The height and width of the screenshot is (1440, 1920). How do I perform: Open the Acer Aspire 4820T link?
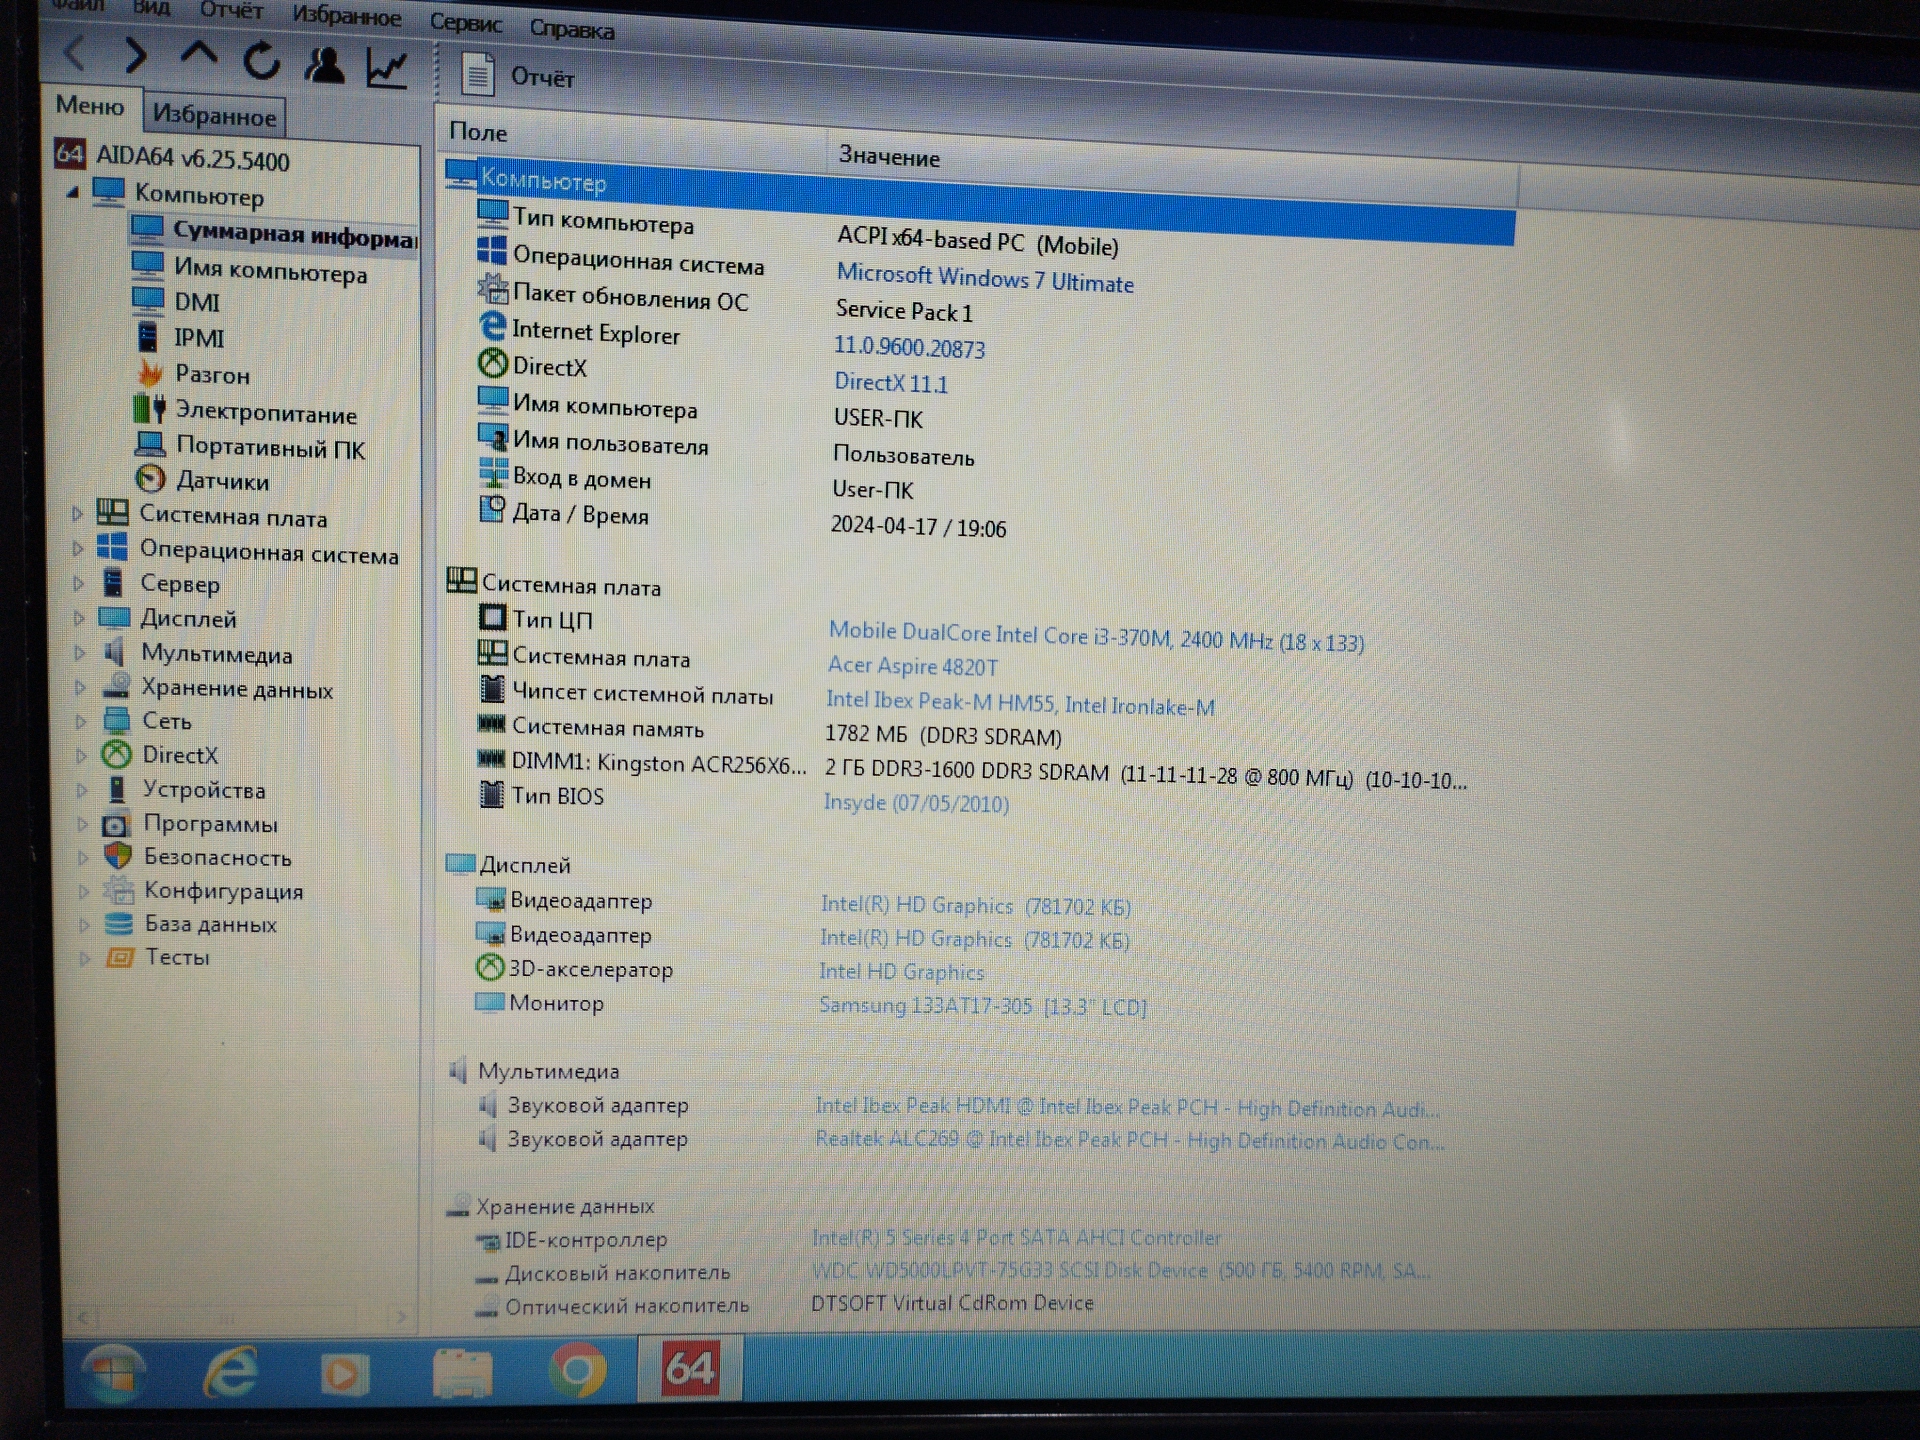pos(912,666)
